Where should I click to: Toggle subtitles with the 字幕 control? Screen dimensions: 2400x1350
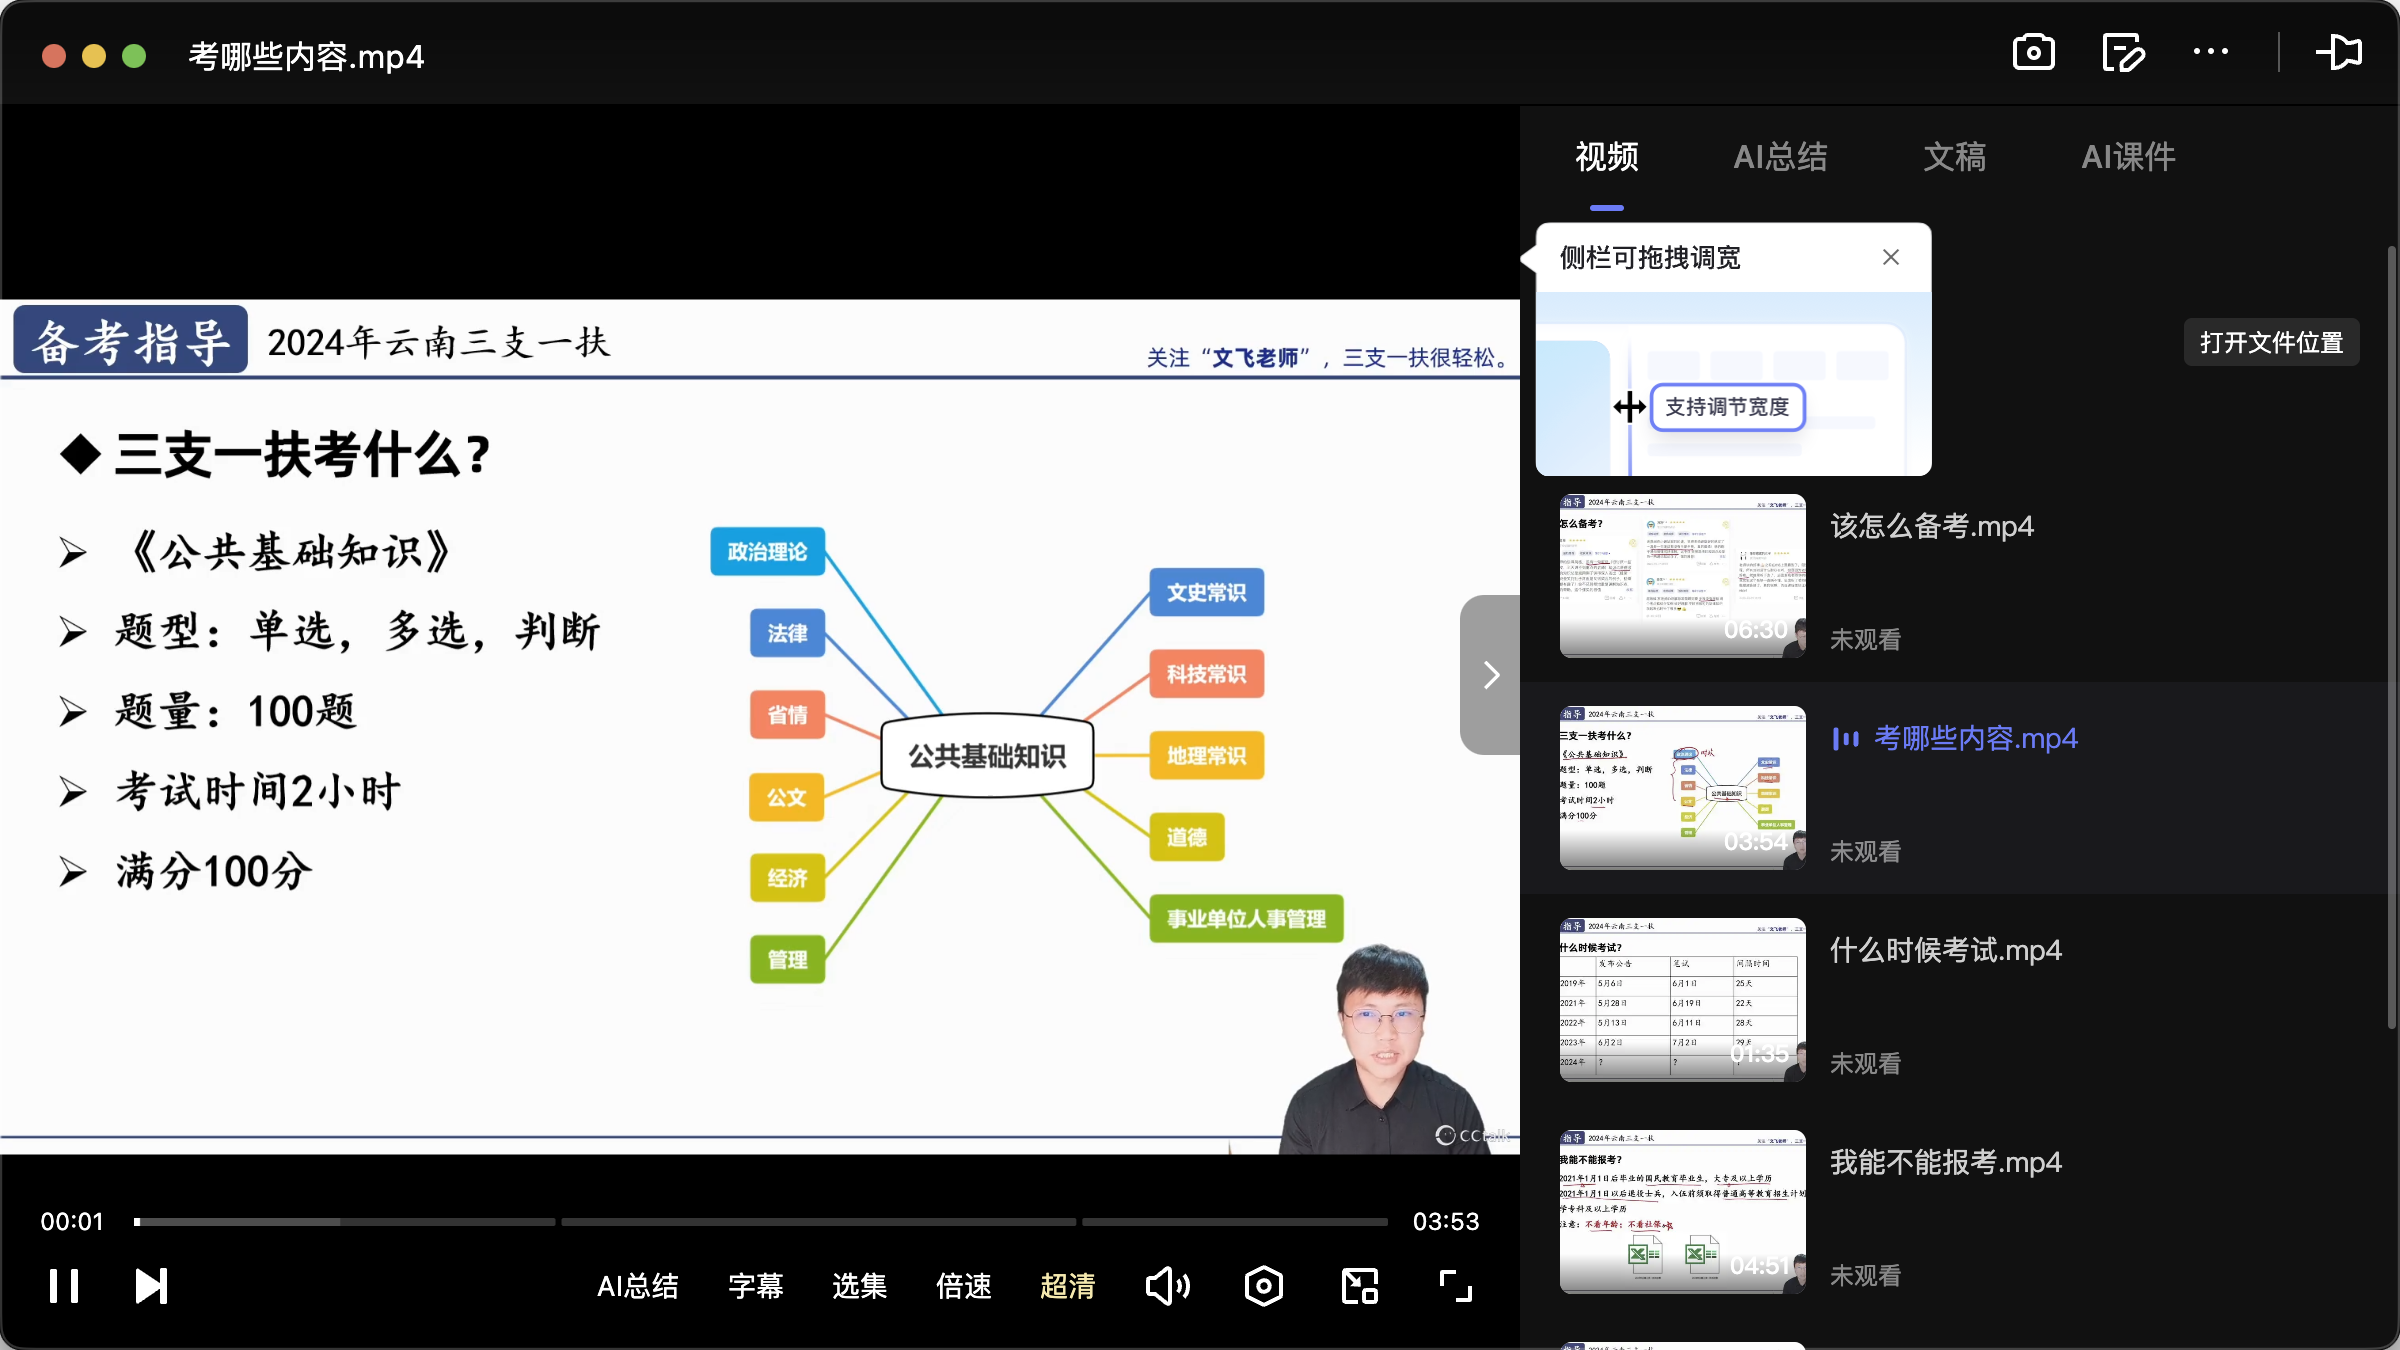coord(756,1286)
